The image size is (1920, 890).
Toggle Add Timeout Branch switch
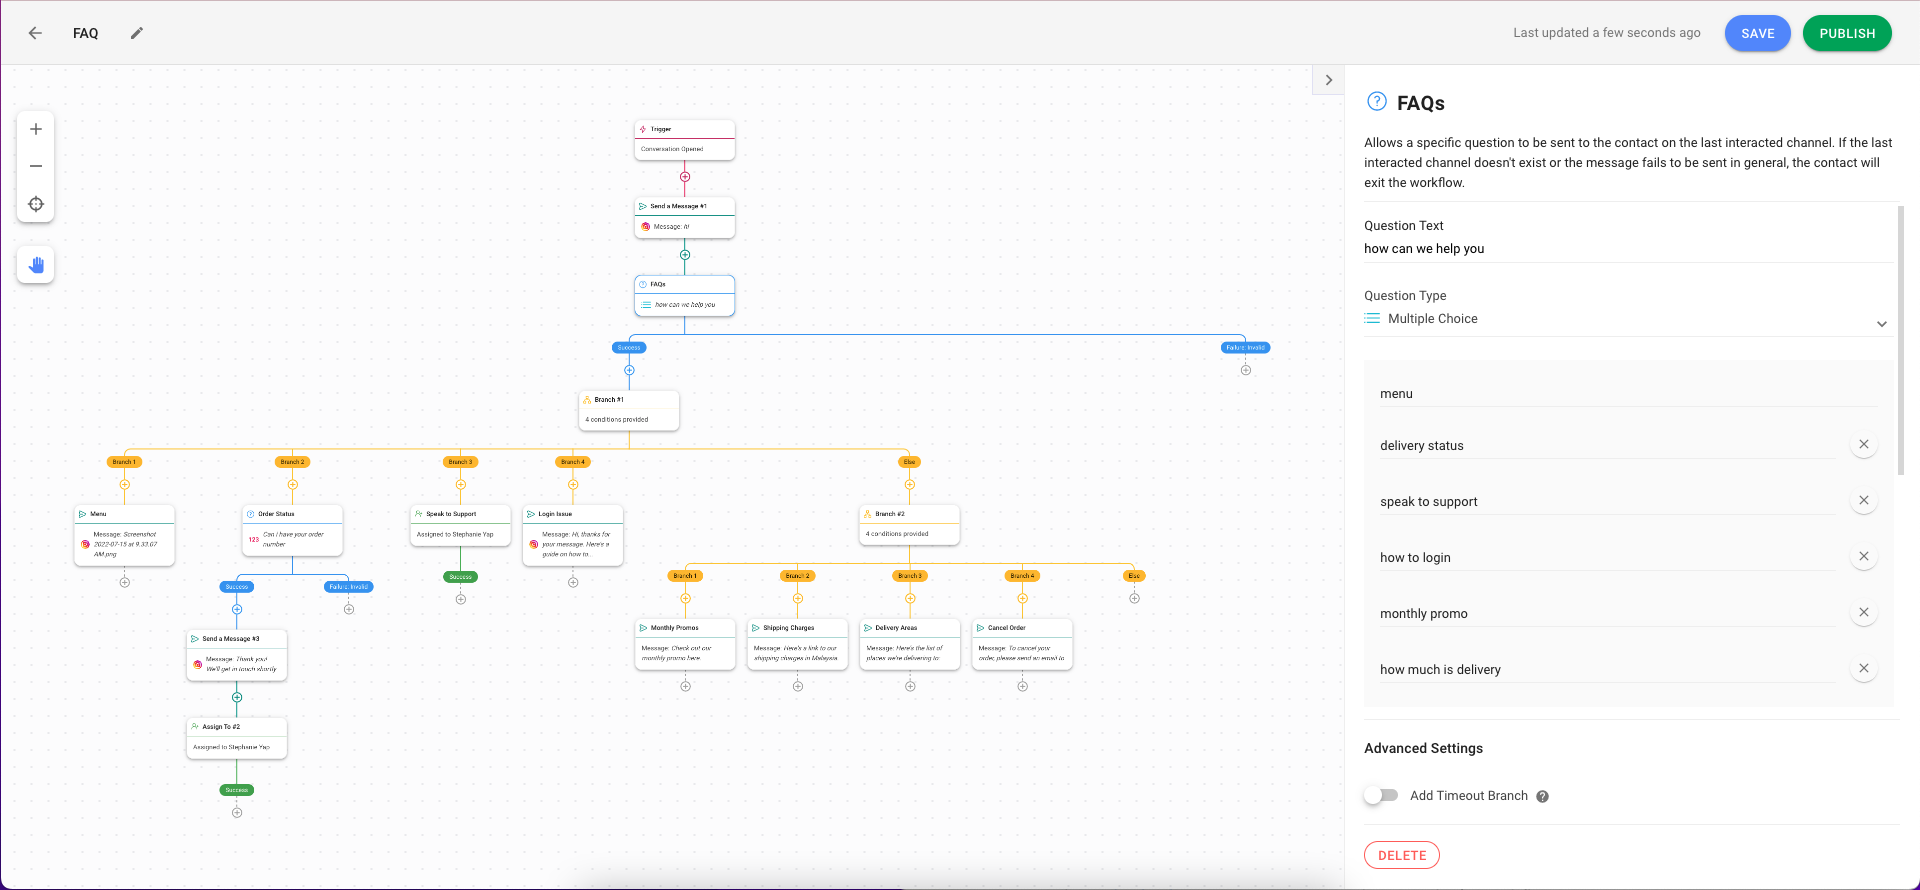(1381, 796)
